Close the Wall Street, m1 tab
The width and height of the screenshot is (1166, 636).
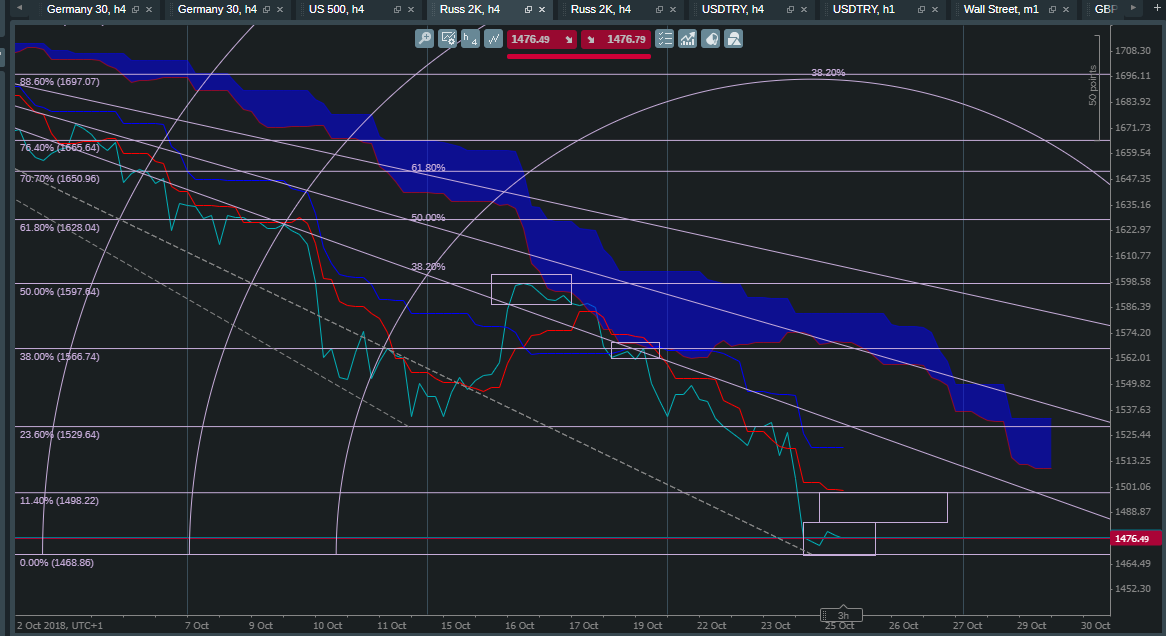tap(1066, 10)
